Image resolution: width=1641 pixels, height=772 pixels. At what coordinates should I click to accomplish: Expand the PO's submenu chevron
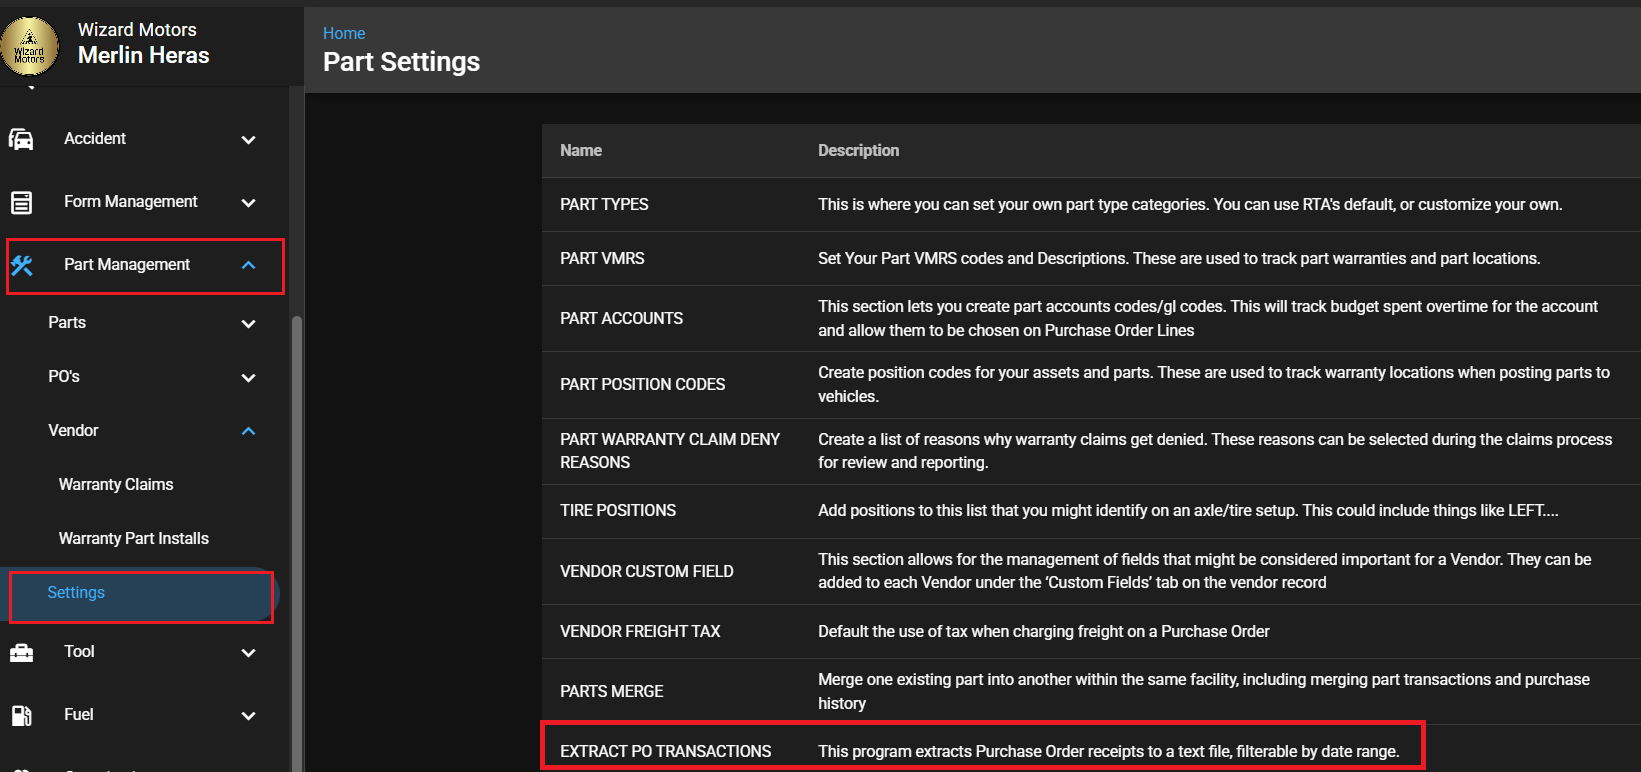248,378
